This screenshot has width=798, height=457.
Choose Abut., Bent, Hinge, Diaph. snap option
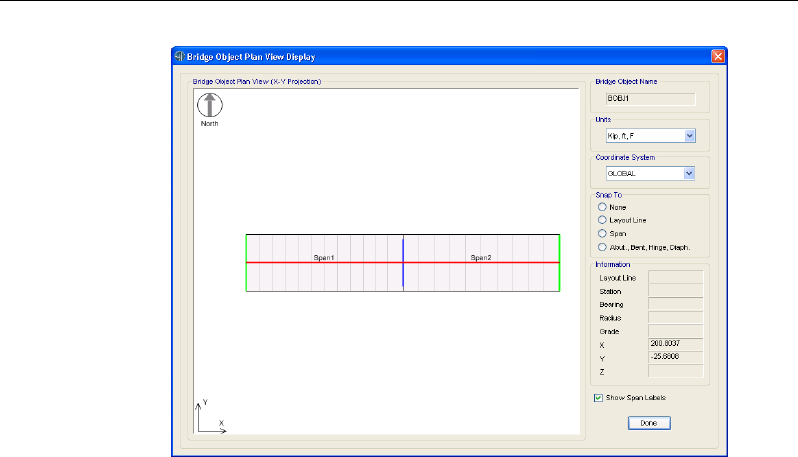[602, 245]
